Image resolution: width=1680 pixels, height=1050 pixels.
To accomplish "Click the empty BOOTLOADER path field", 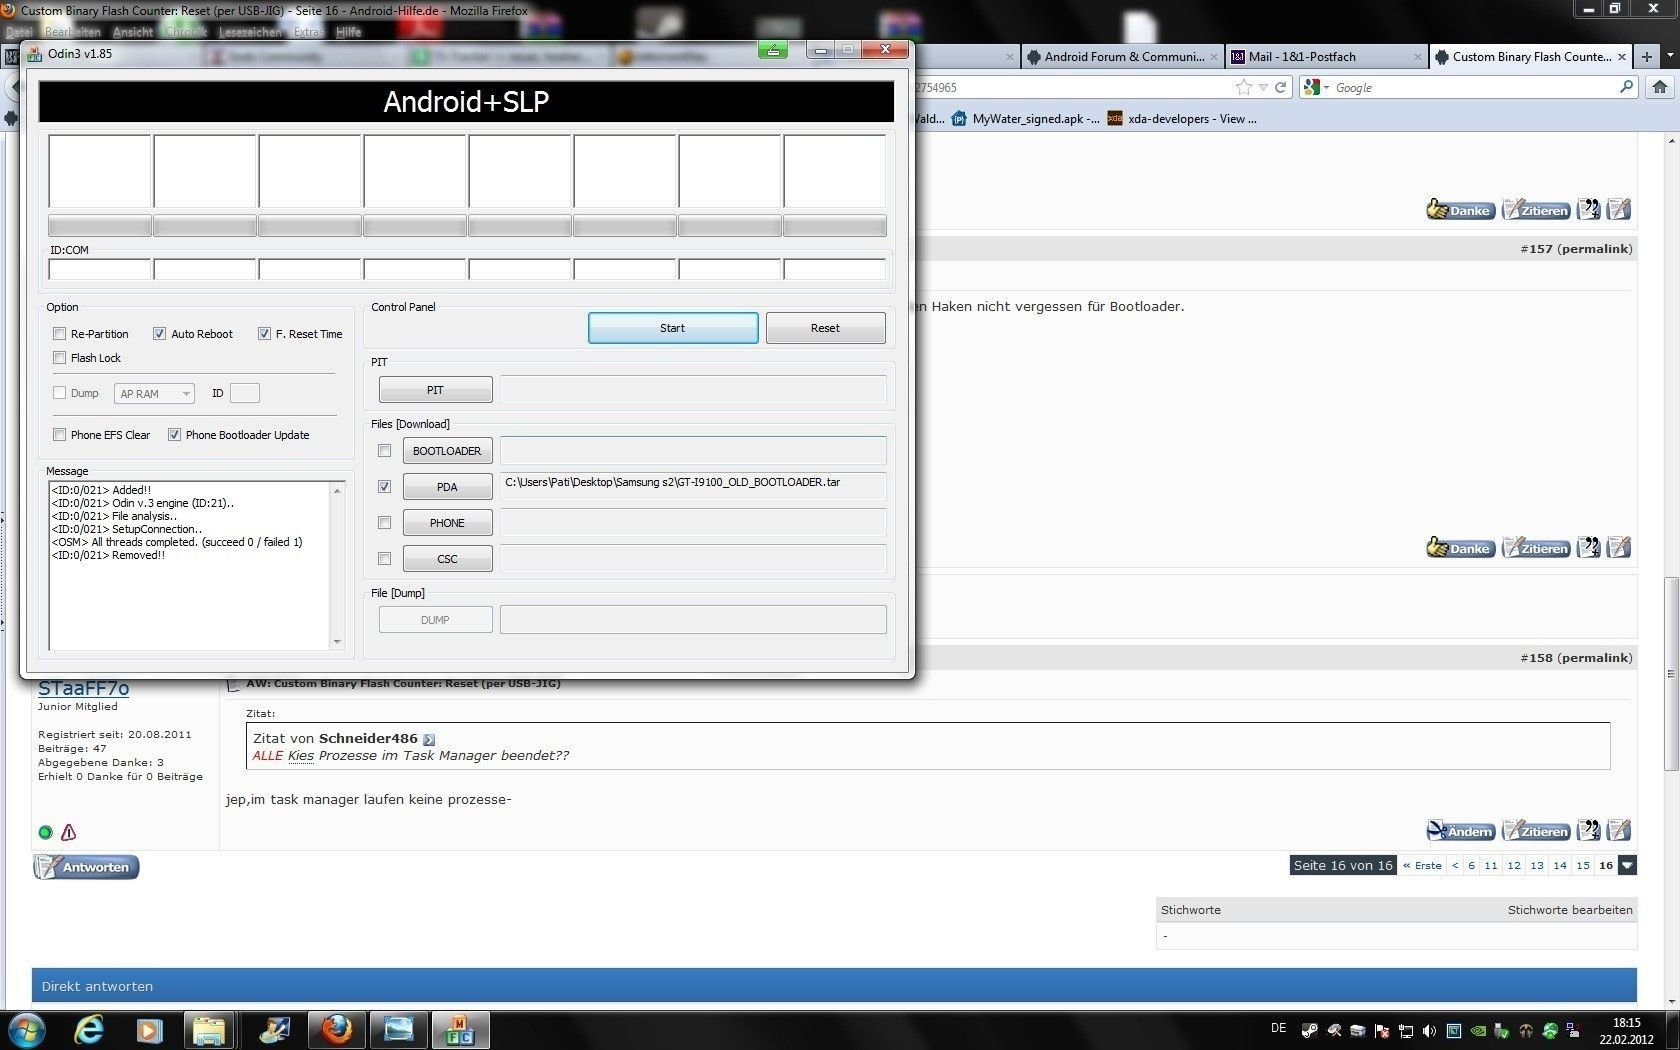I will pyautogui.click(x=692, y=450).
